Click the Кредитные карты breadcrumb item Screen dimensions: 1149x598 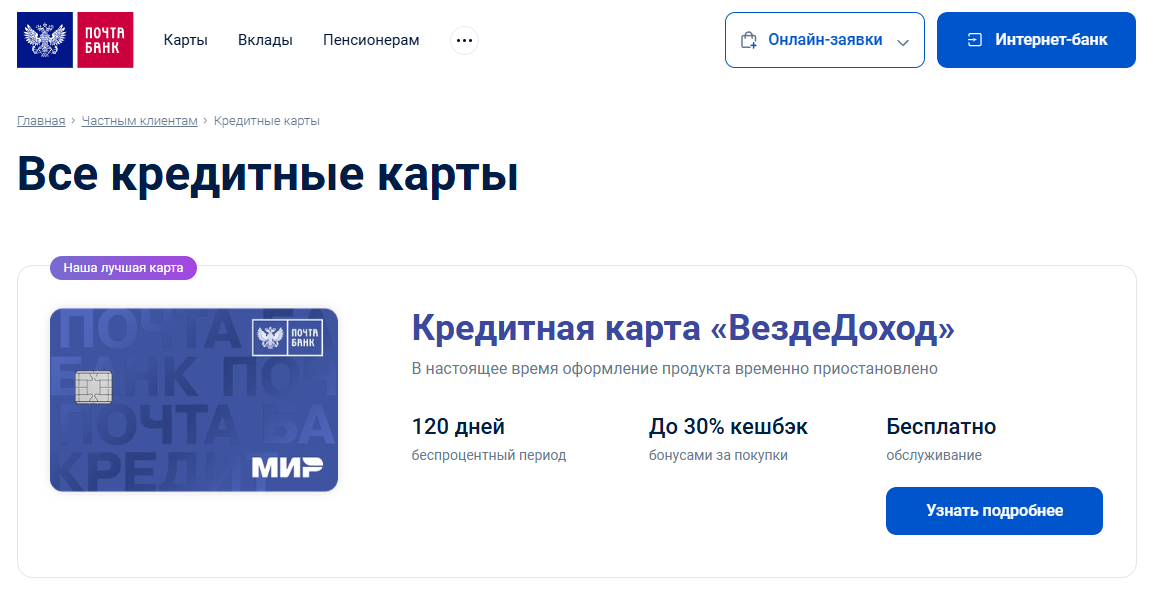pos(266,120)
